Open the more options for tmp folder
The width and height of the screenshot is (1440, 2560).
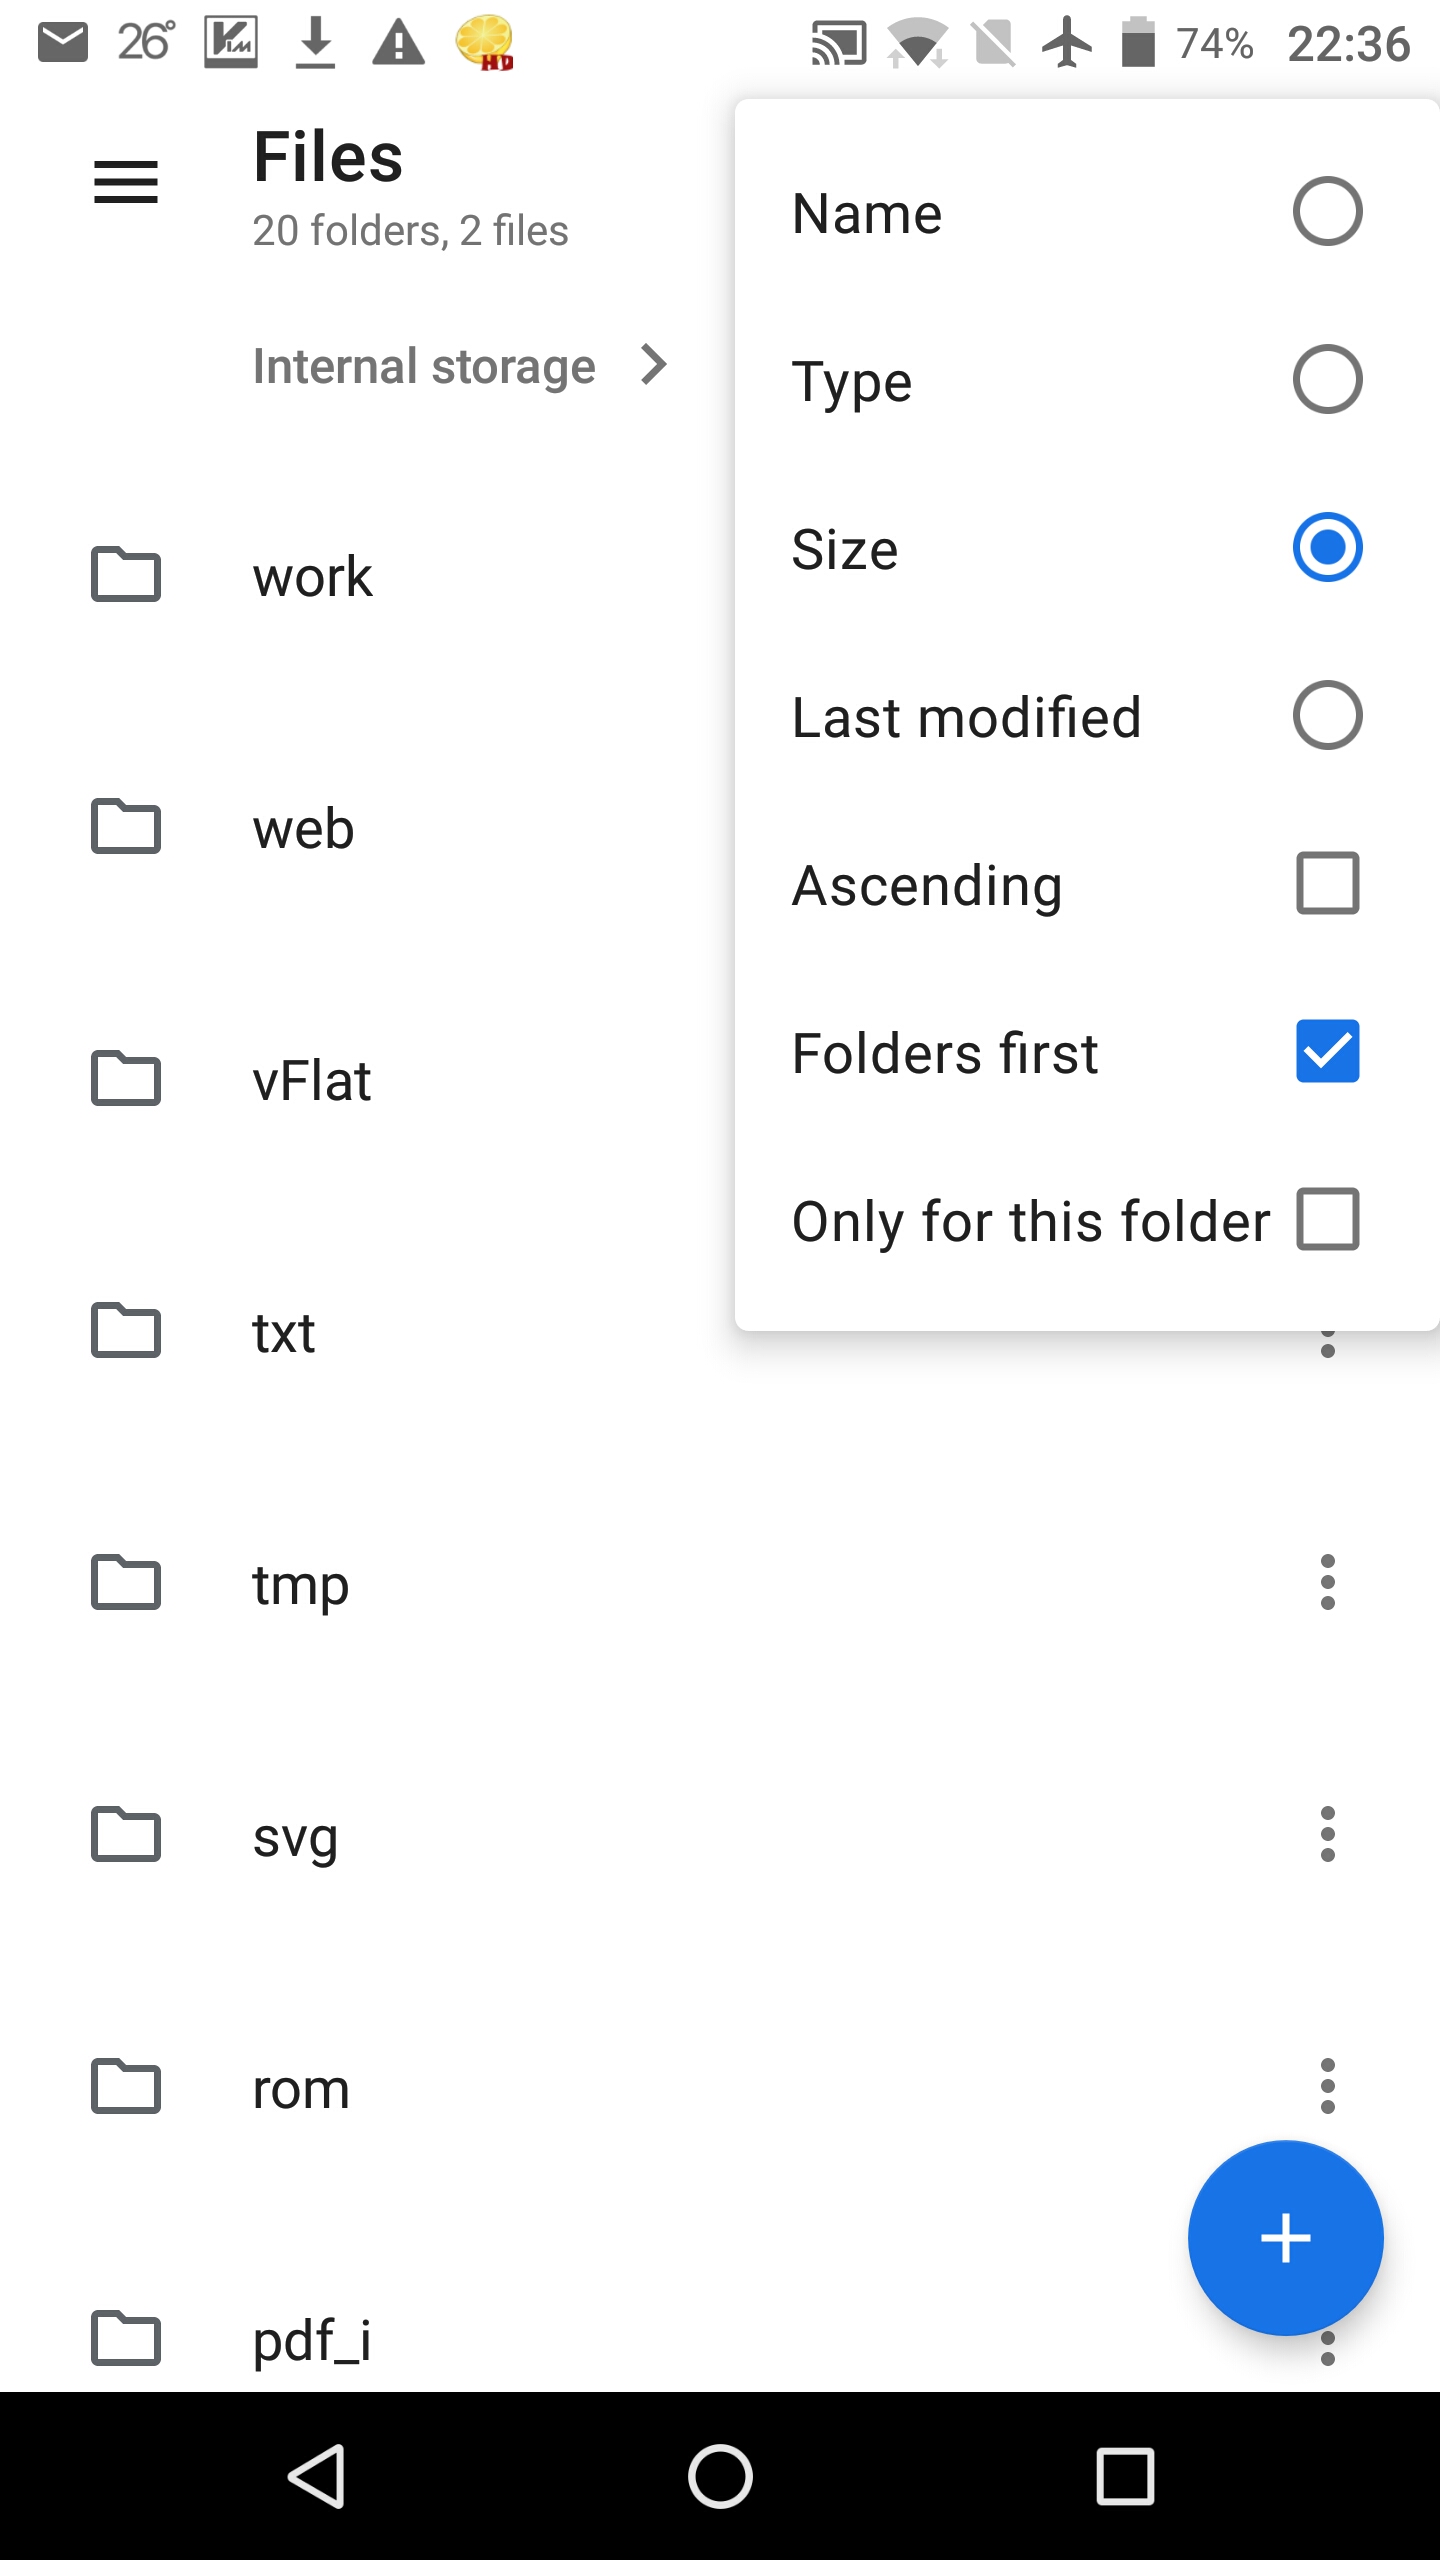1327,1582
